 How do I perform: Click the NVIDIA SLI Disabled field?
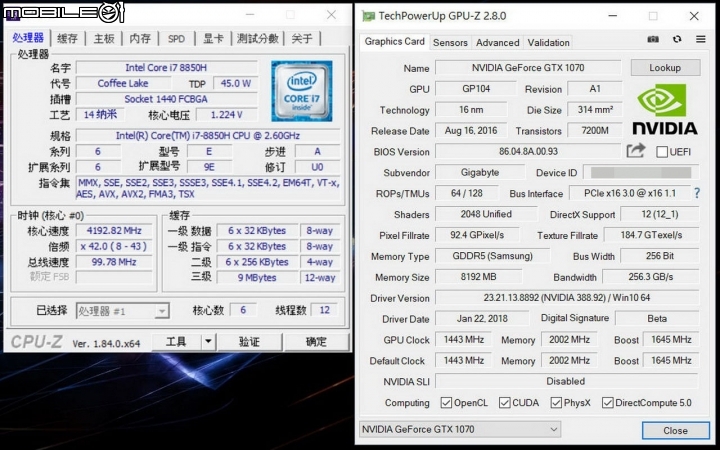click(x=566, y=381)
